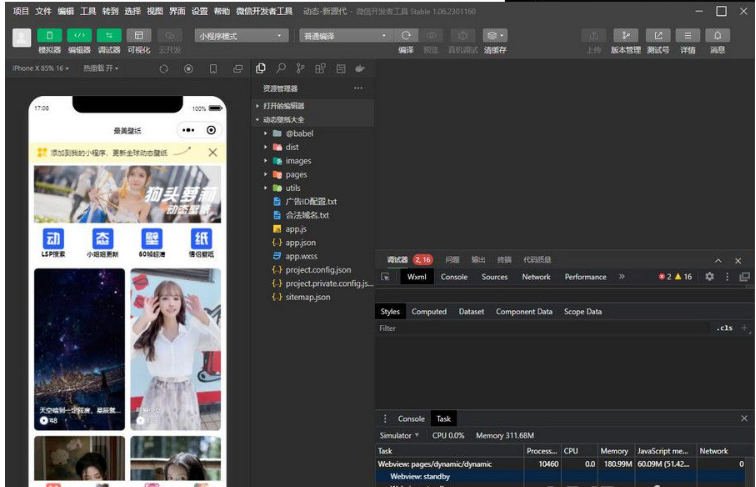Click the 动 LSP搜索 category button

click(x=54, y=239)
